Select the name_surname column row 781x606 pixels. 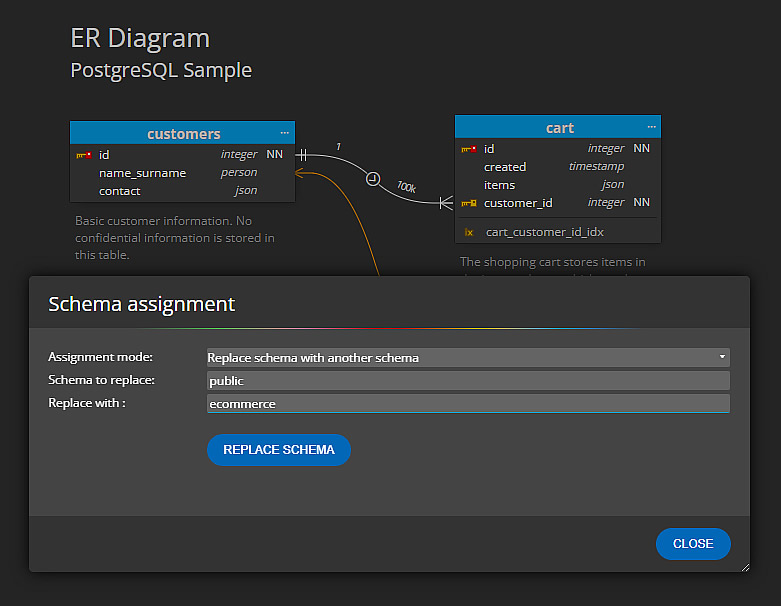pos(182,173)
